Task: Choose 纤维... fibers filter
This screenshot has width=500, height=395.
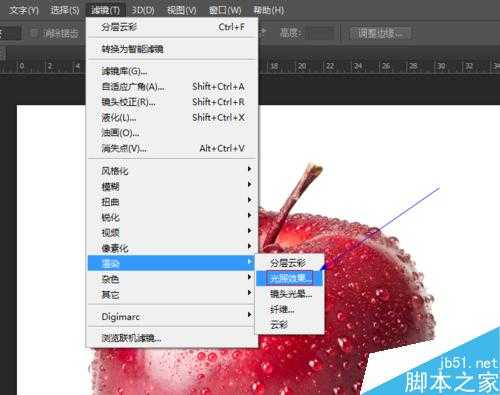Action: click(289, 309)
